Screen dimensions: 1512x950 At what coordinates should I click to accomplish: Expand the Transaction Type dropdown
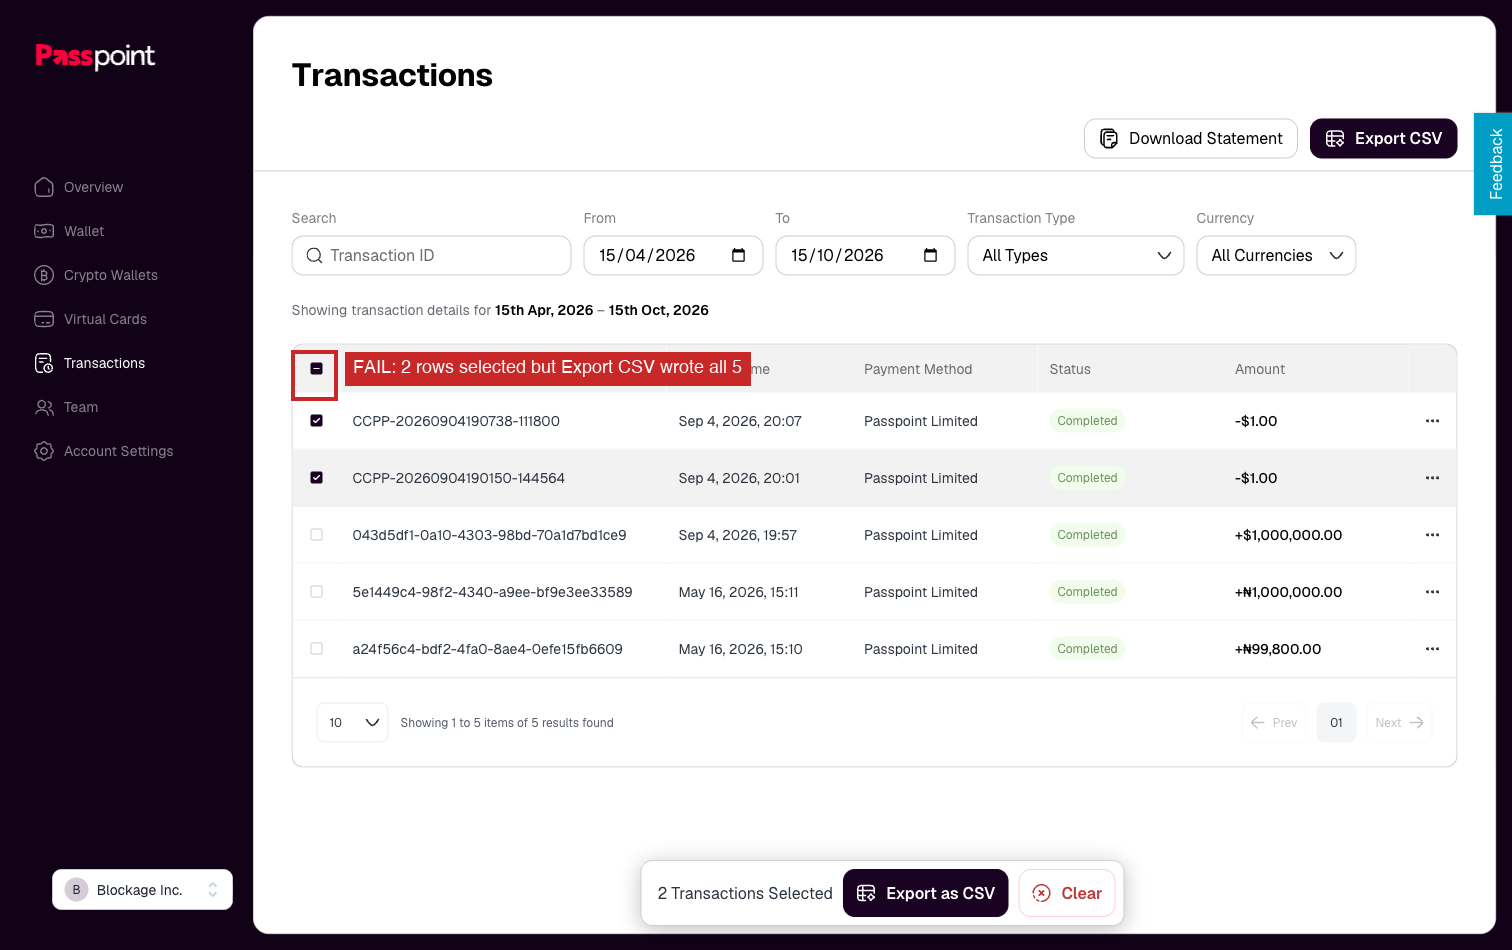coord(1076,255)
